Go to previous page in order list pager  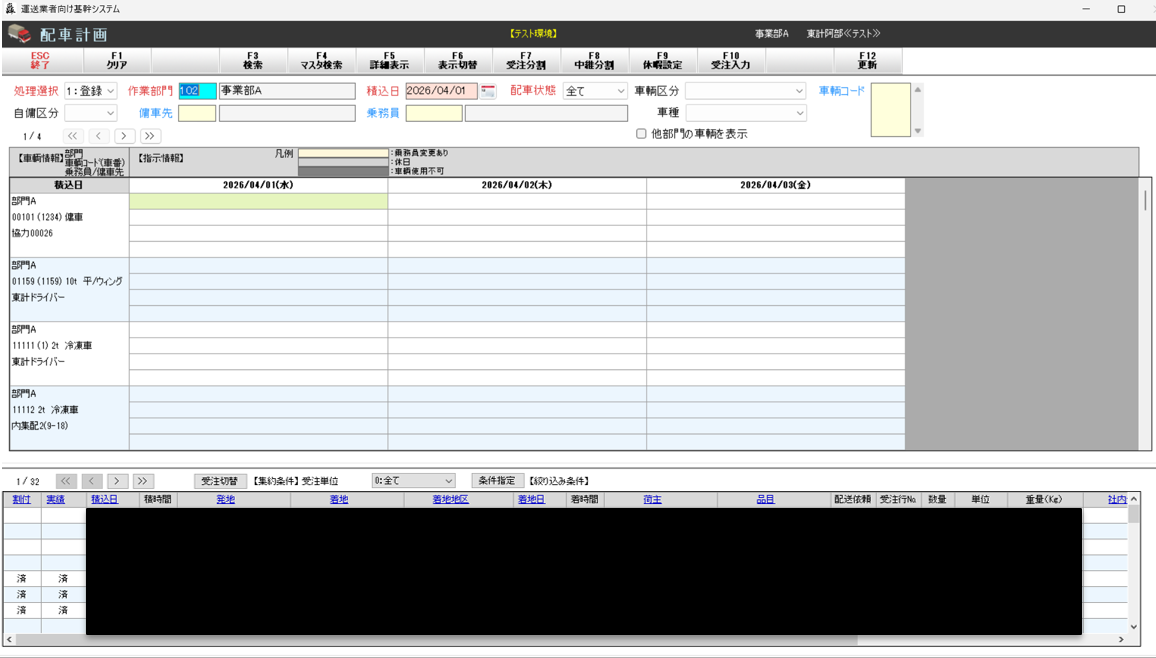coord(92,481)
